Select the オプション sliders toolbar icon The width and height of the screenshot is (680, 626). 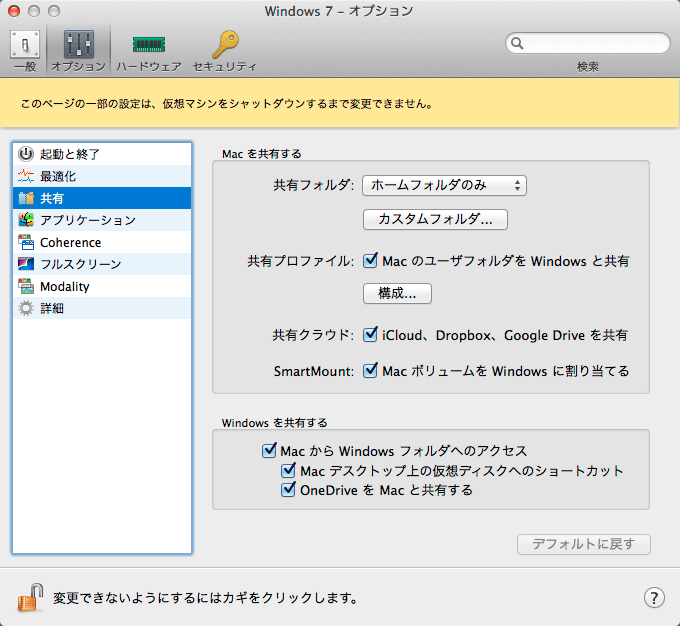click(78, 44)
